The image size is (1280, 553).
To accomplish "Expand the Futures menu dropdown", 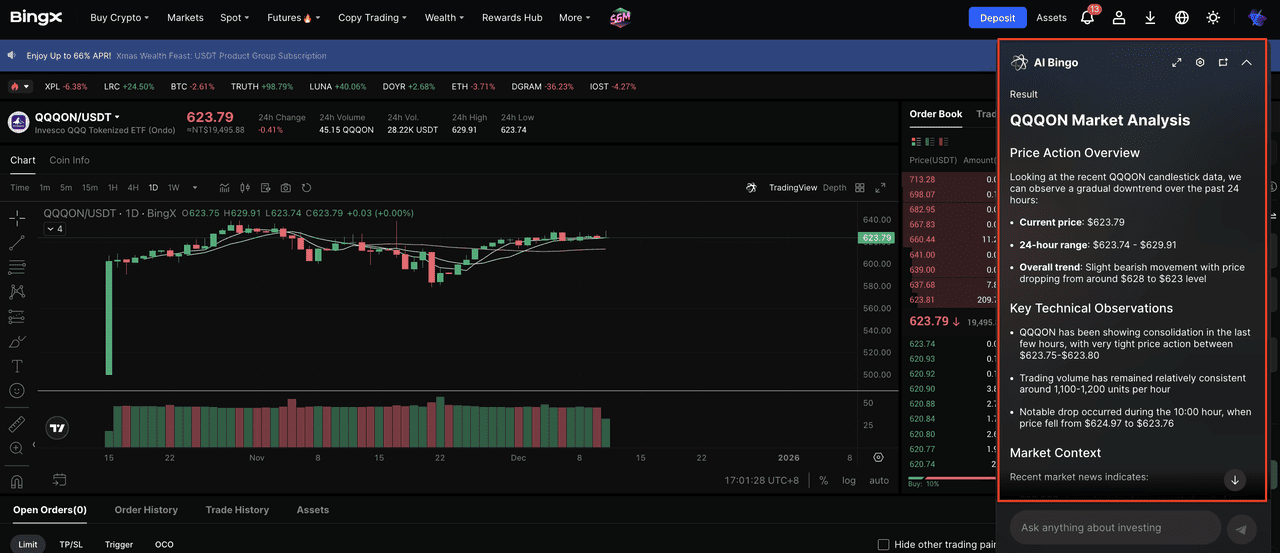I will pyautogui.click(x=290, y=18).
